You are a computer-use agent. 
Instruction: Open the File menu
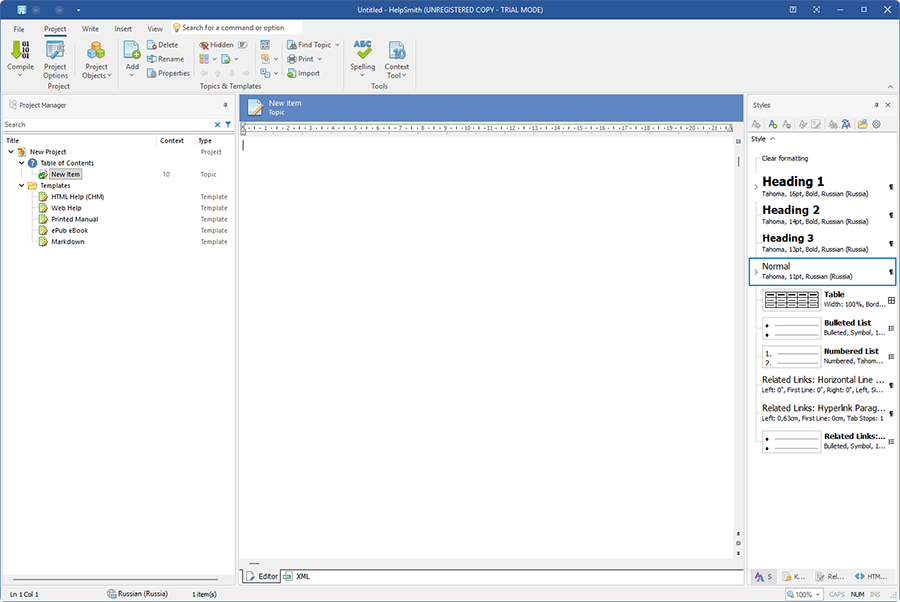(x=19, y=29)
